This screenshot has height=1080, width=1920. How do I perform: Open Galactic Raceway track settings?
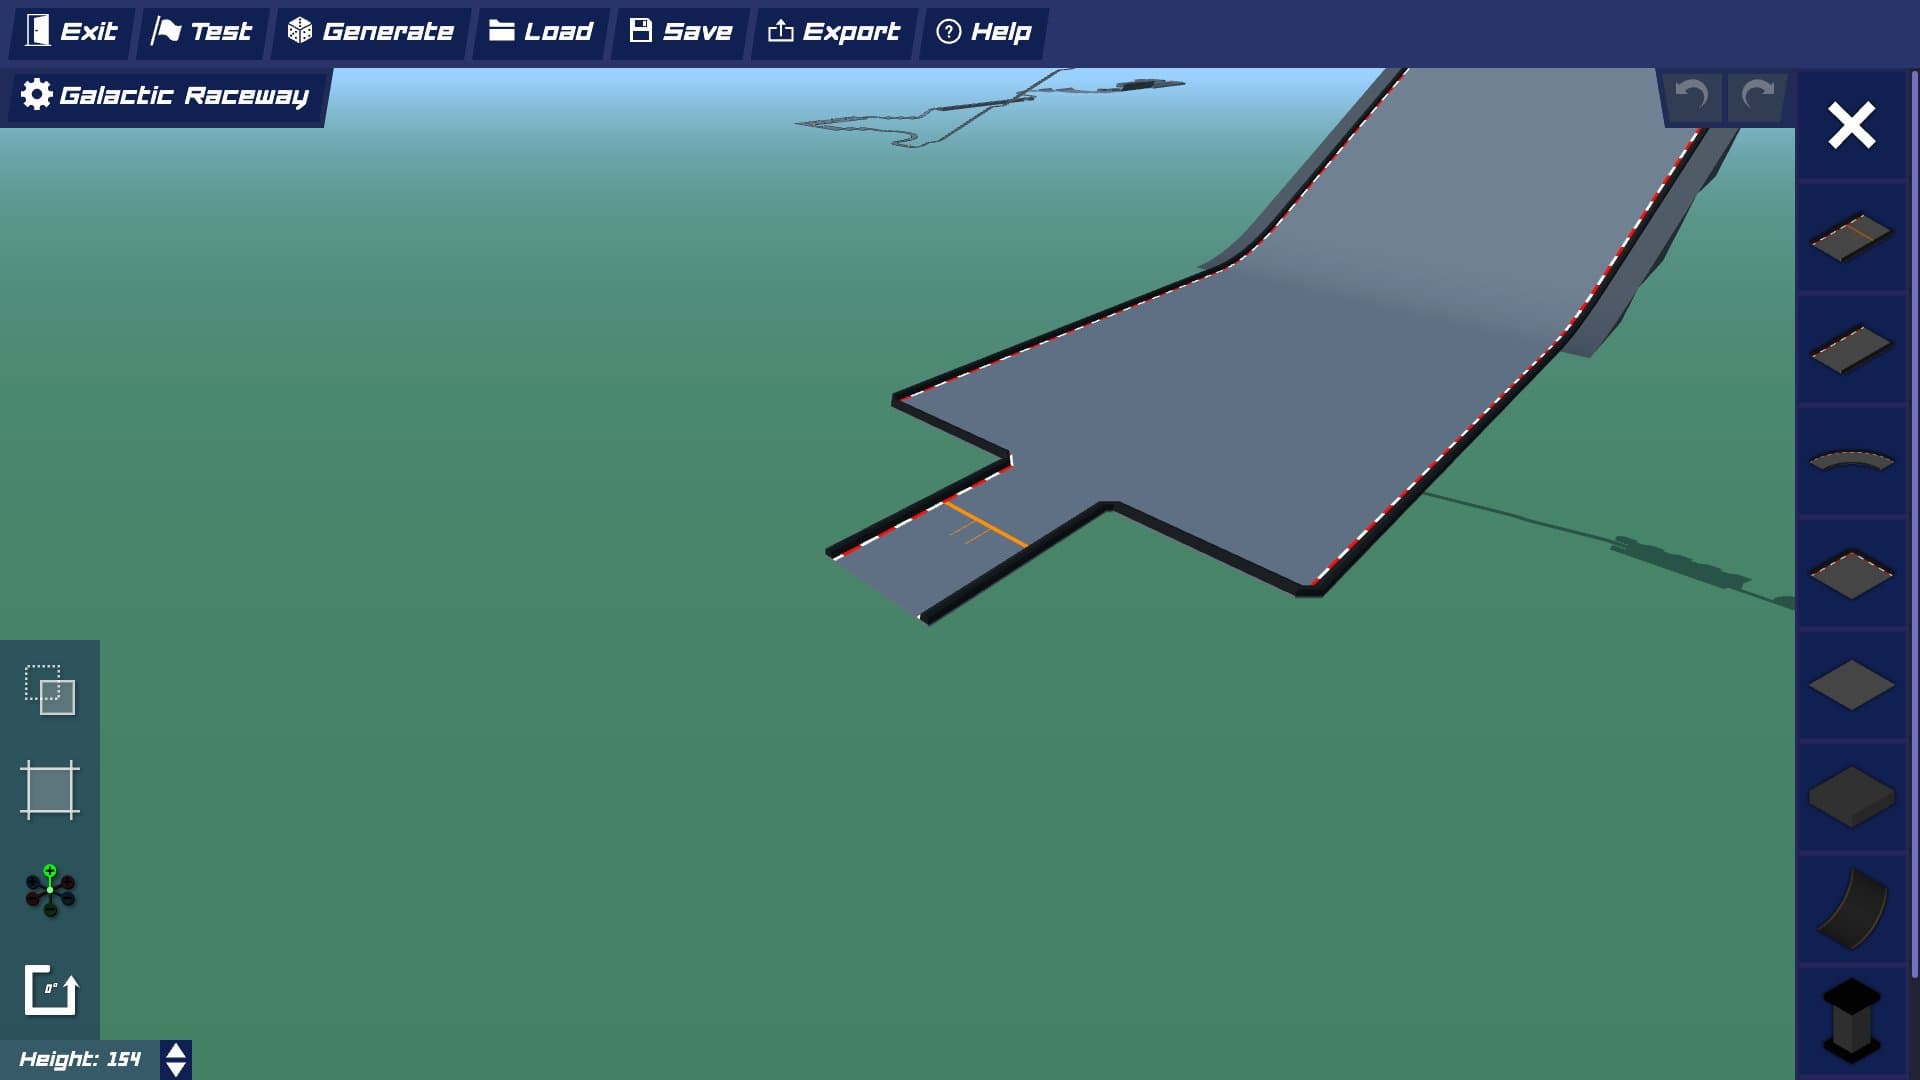(165, 96)
